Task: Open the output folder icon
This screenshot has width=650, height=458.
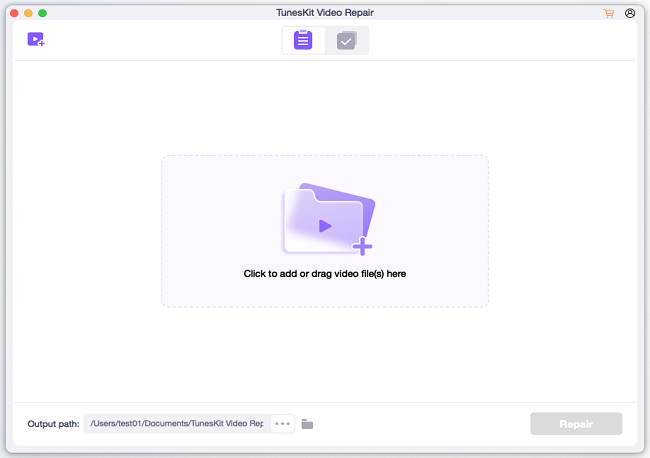Action: click(x=307, y=424)
